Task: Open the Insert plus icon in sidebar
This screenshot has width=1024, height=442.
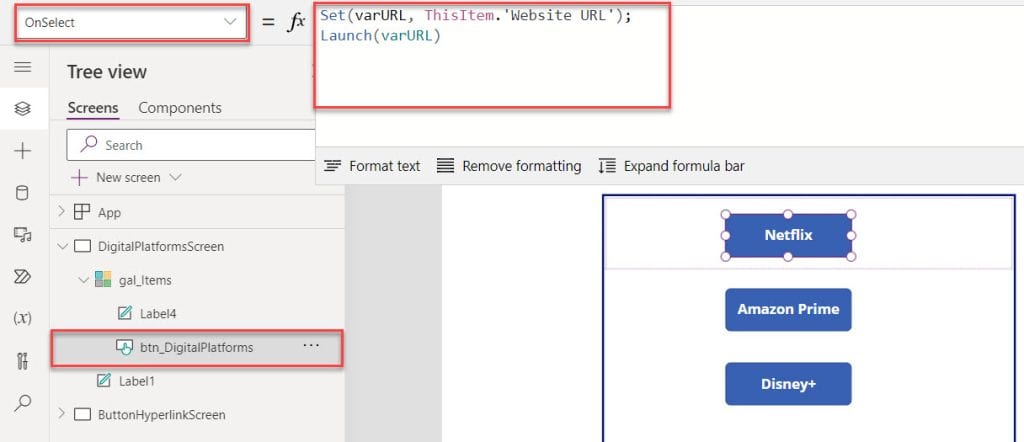Action: pyautogui.click(x=22, y=151)
